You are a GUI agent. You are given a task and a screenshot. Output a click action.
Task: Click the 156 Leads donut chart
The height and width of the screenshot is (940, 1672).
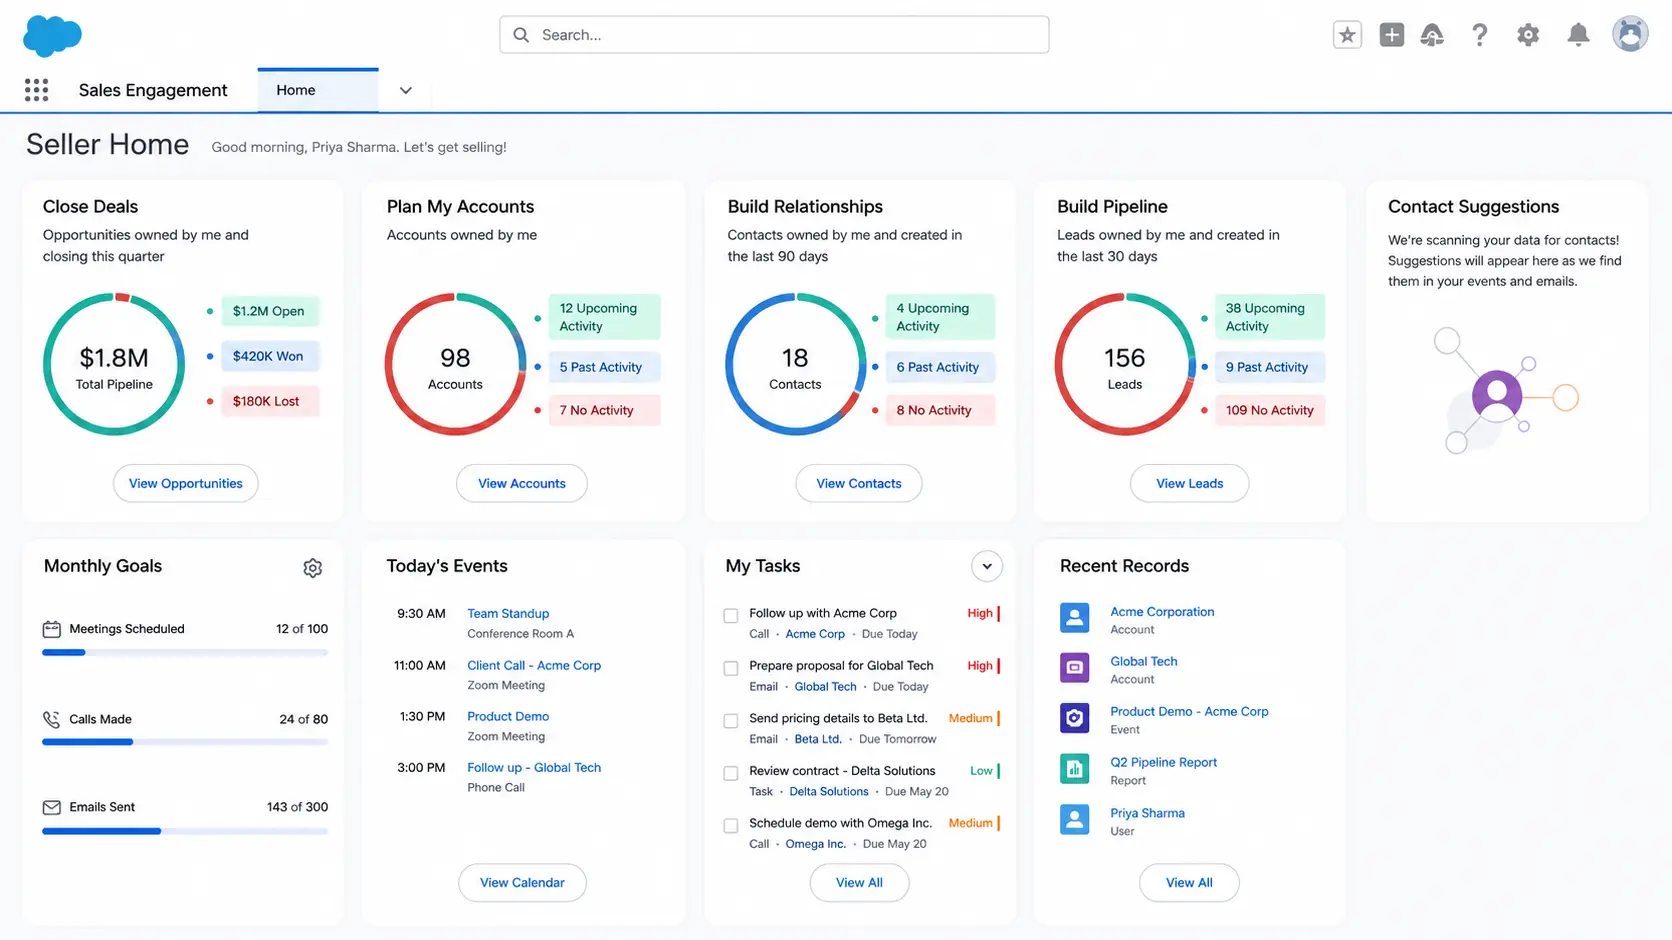point(1125,364)
